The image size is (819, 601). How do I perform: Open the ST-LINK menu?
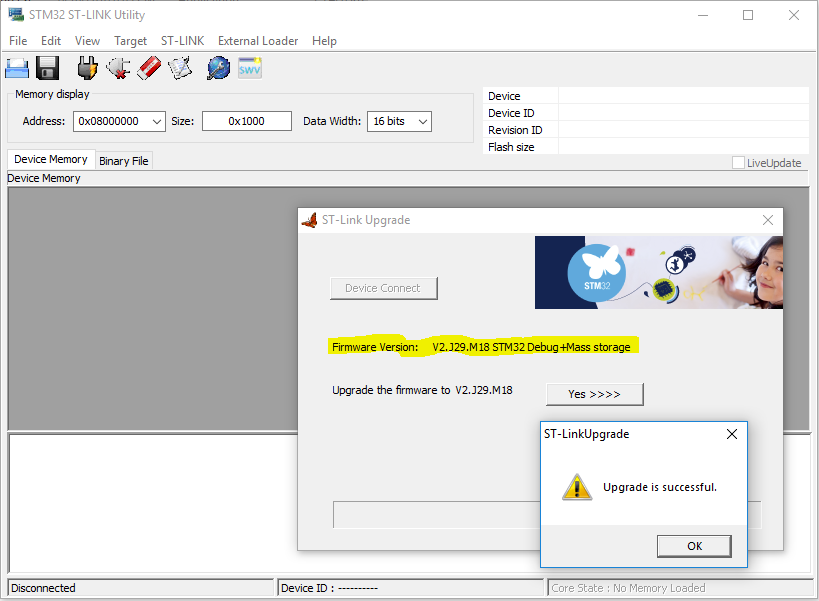(x=182, y=41)
